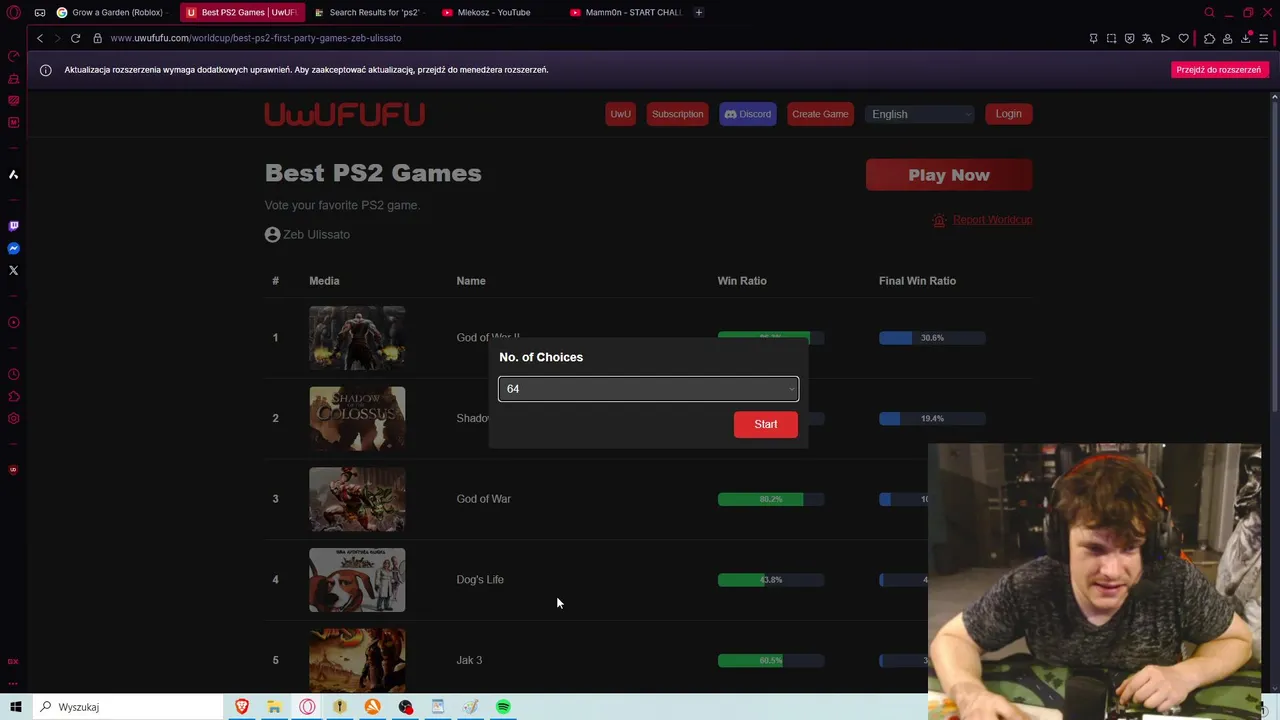Open sidebar settings gear icon

14,418
